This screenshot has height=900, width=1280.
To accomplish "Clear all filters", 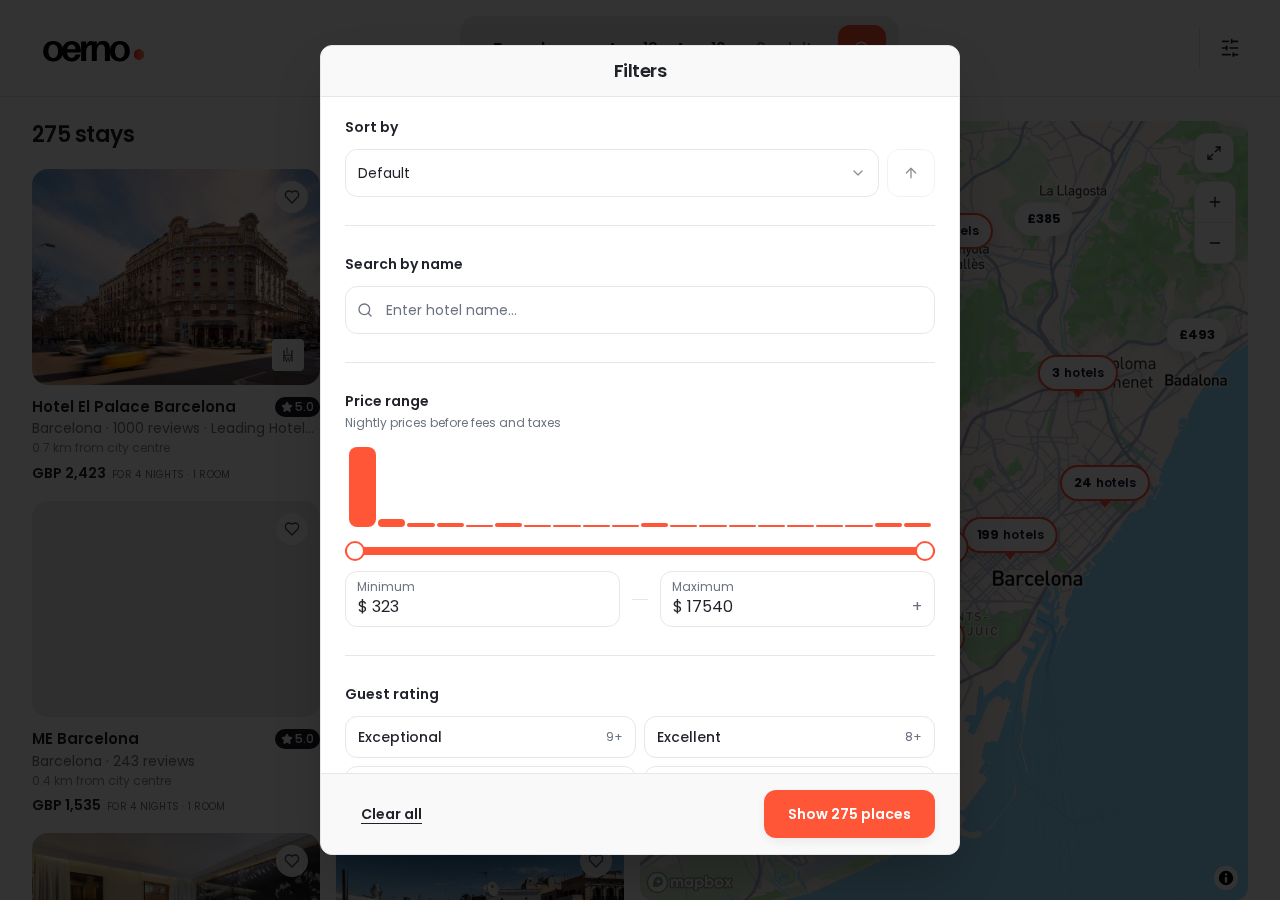I will (391, 814).
